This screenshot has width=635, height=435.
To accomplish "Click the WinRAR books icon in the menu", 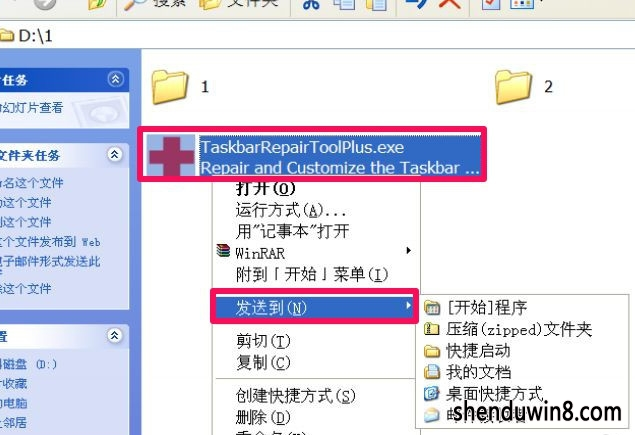I will coord(223,251).
